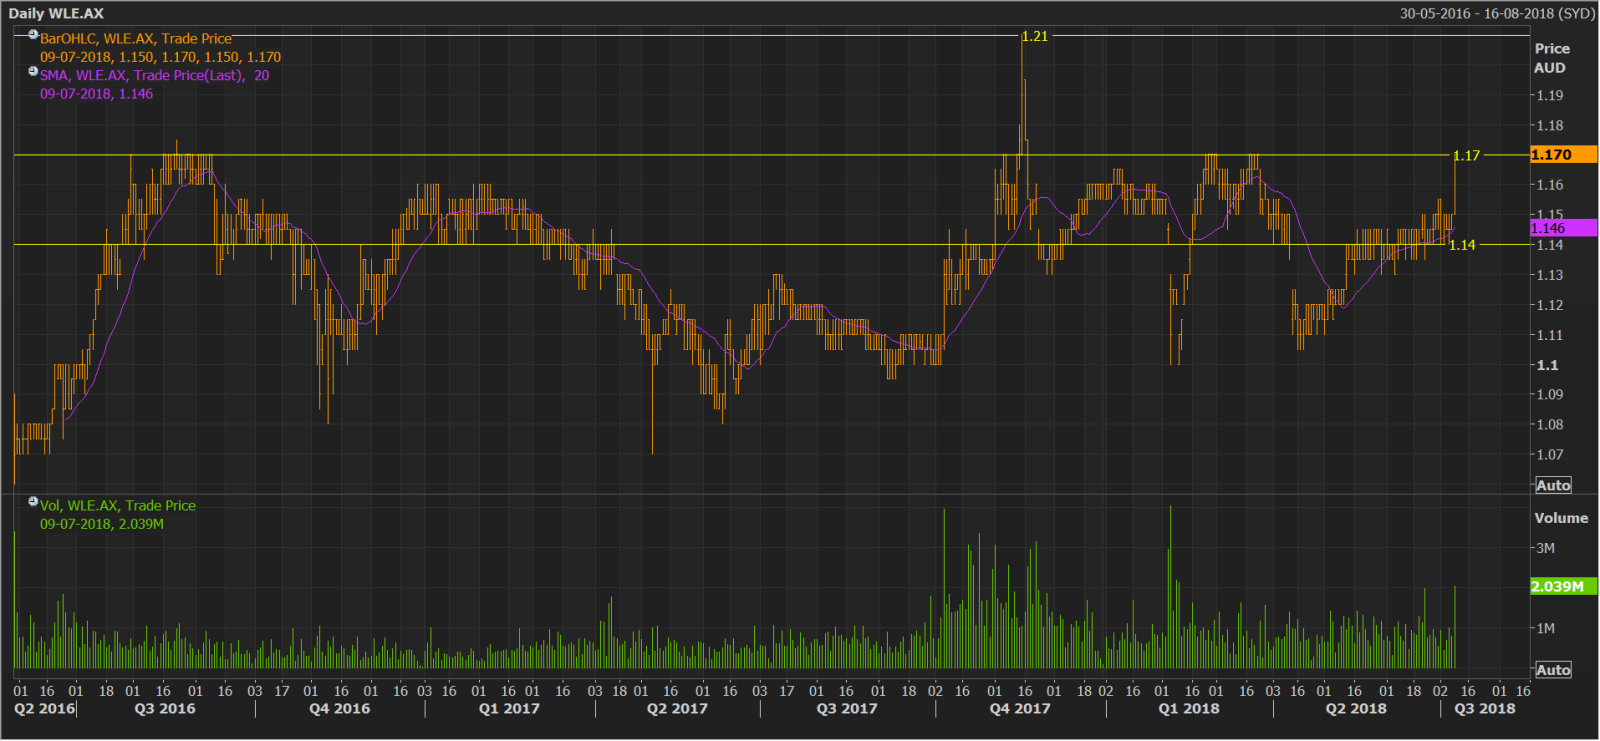Screen dimensions: 1600x741
Task: Click the SMA series legend icon
Action: coord(33,72)
